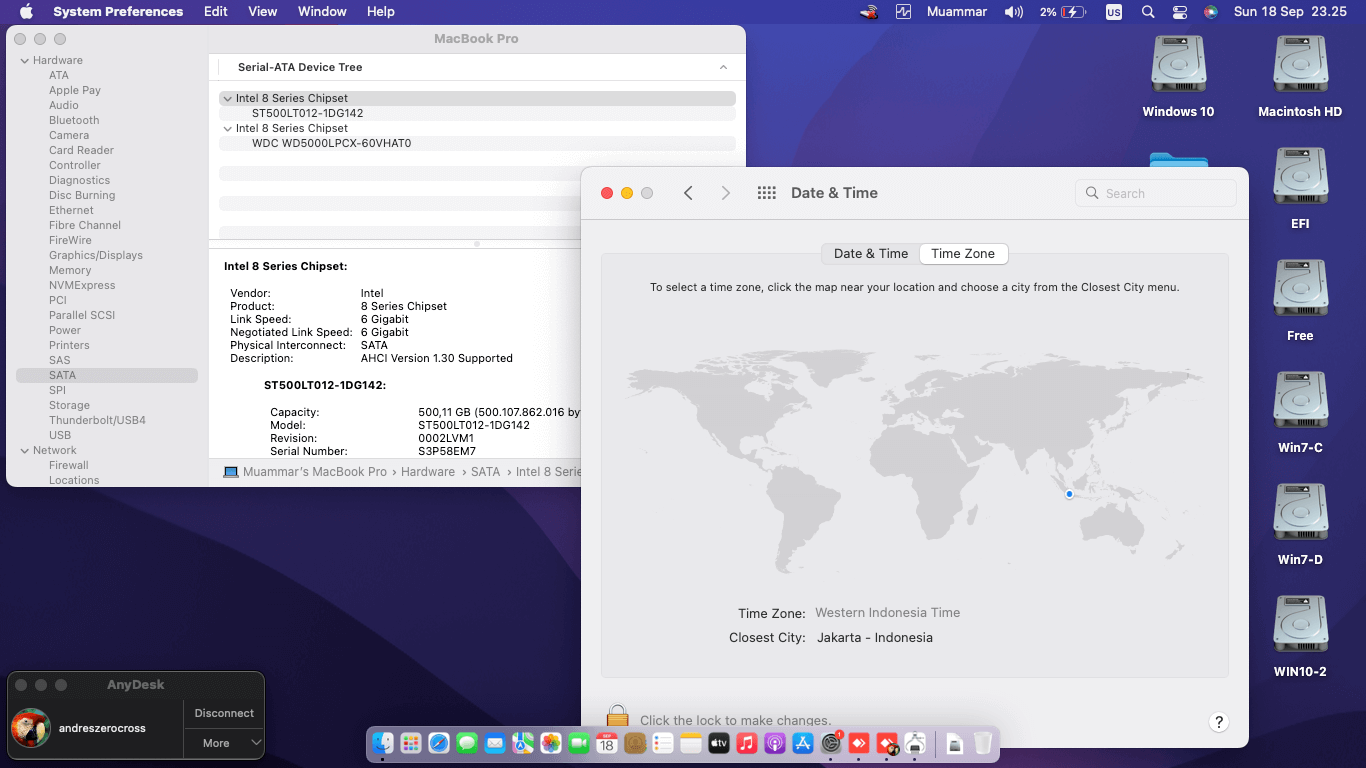Image resolution: width=1366 pixels, height=768 pixels.
Task: Click the lock icon to make changes
Action: click(x=618, y=716)
